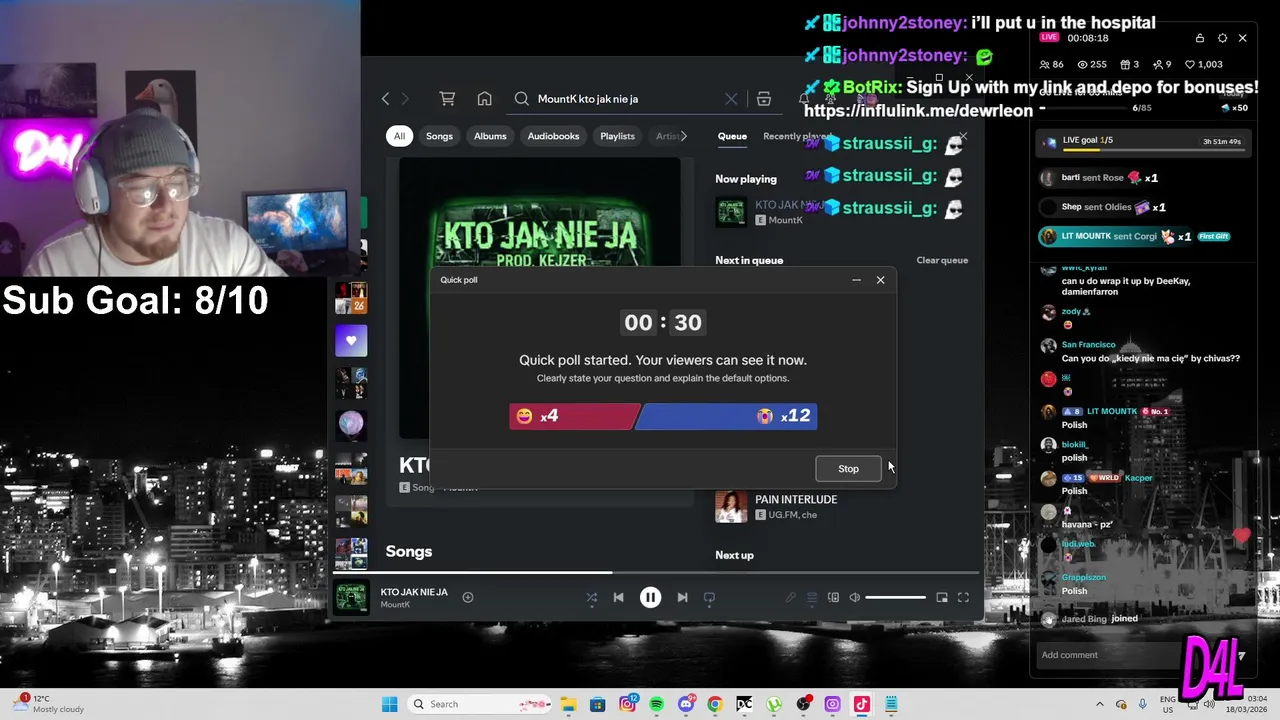The image size is (1280, 720).
Task: Open Spotify Browse icon next to search
Action: (764, 99)
